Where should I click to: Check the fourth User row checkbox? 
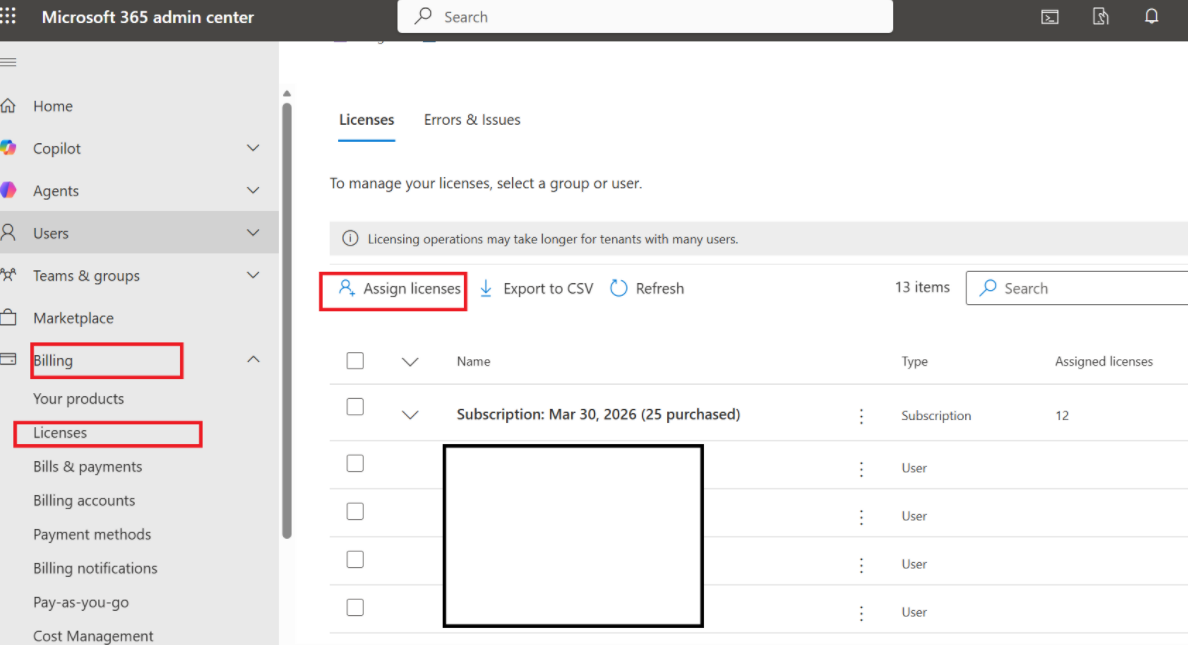(355, 607)
